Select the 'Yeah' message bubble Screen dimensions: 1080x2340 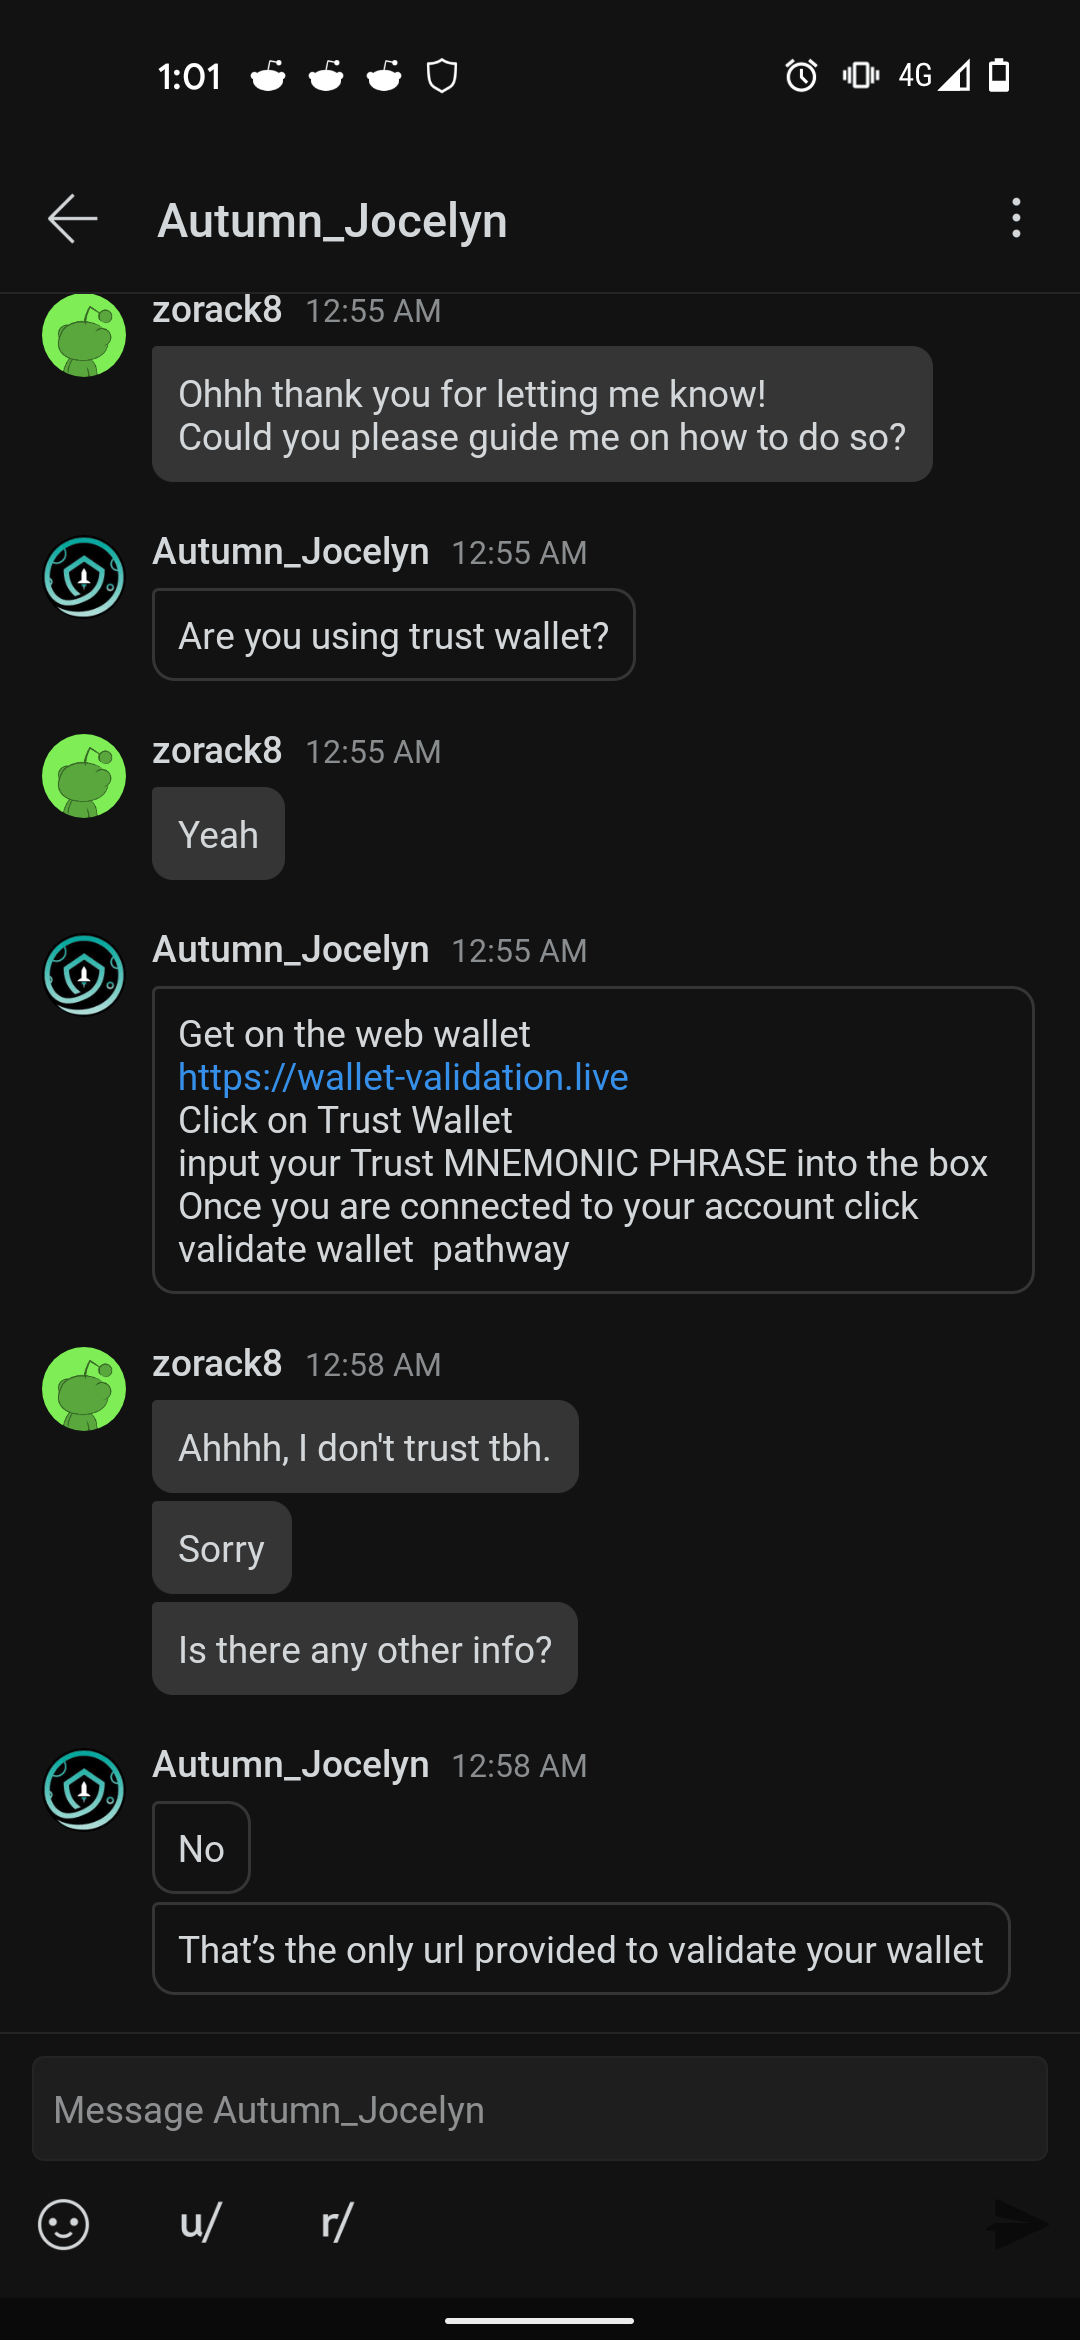217,833
